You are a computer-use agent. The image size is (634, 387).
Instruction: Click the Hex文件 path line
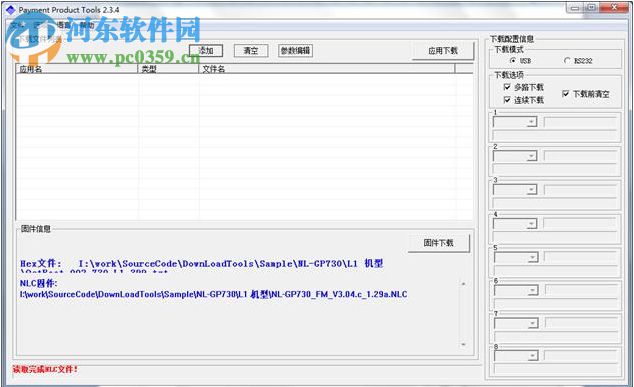(202, 264)
